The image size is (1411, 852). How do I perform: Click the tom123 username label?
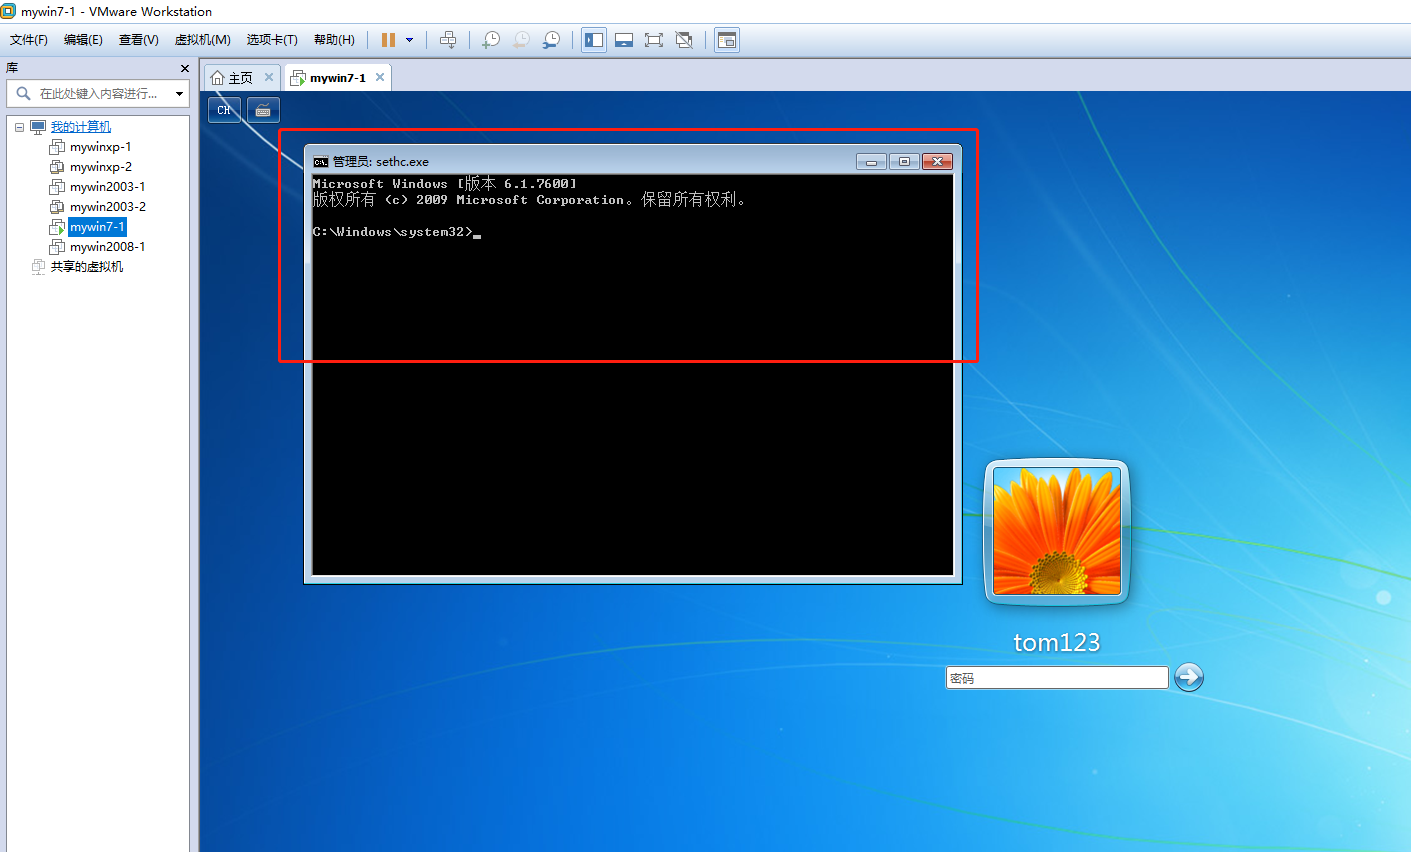coord(1057,642)
